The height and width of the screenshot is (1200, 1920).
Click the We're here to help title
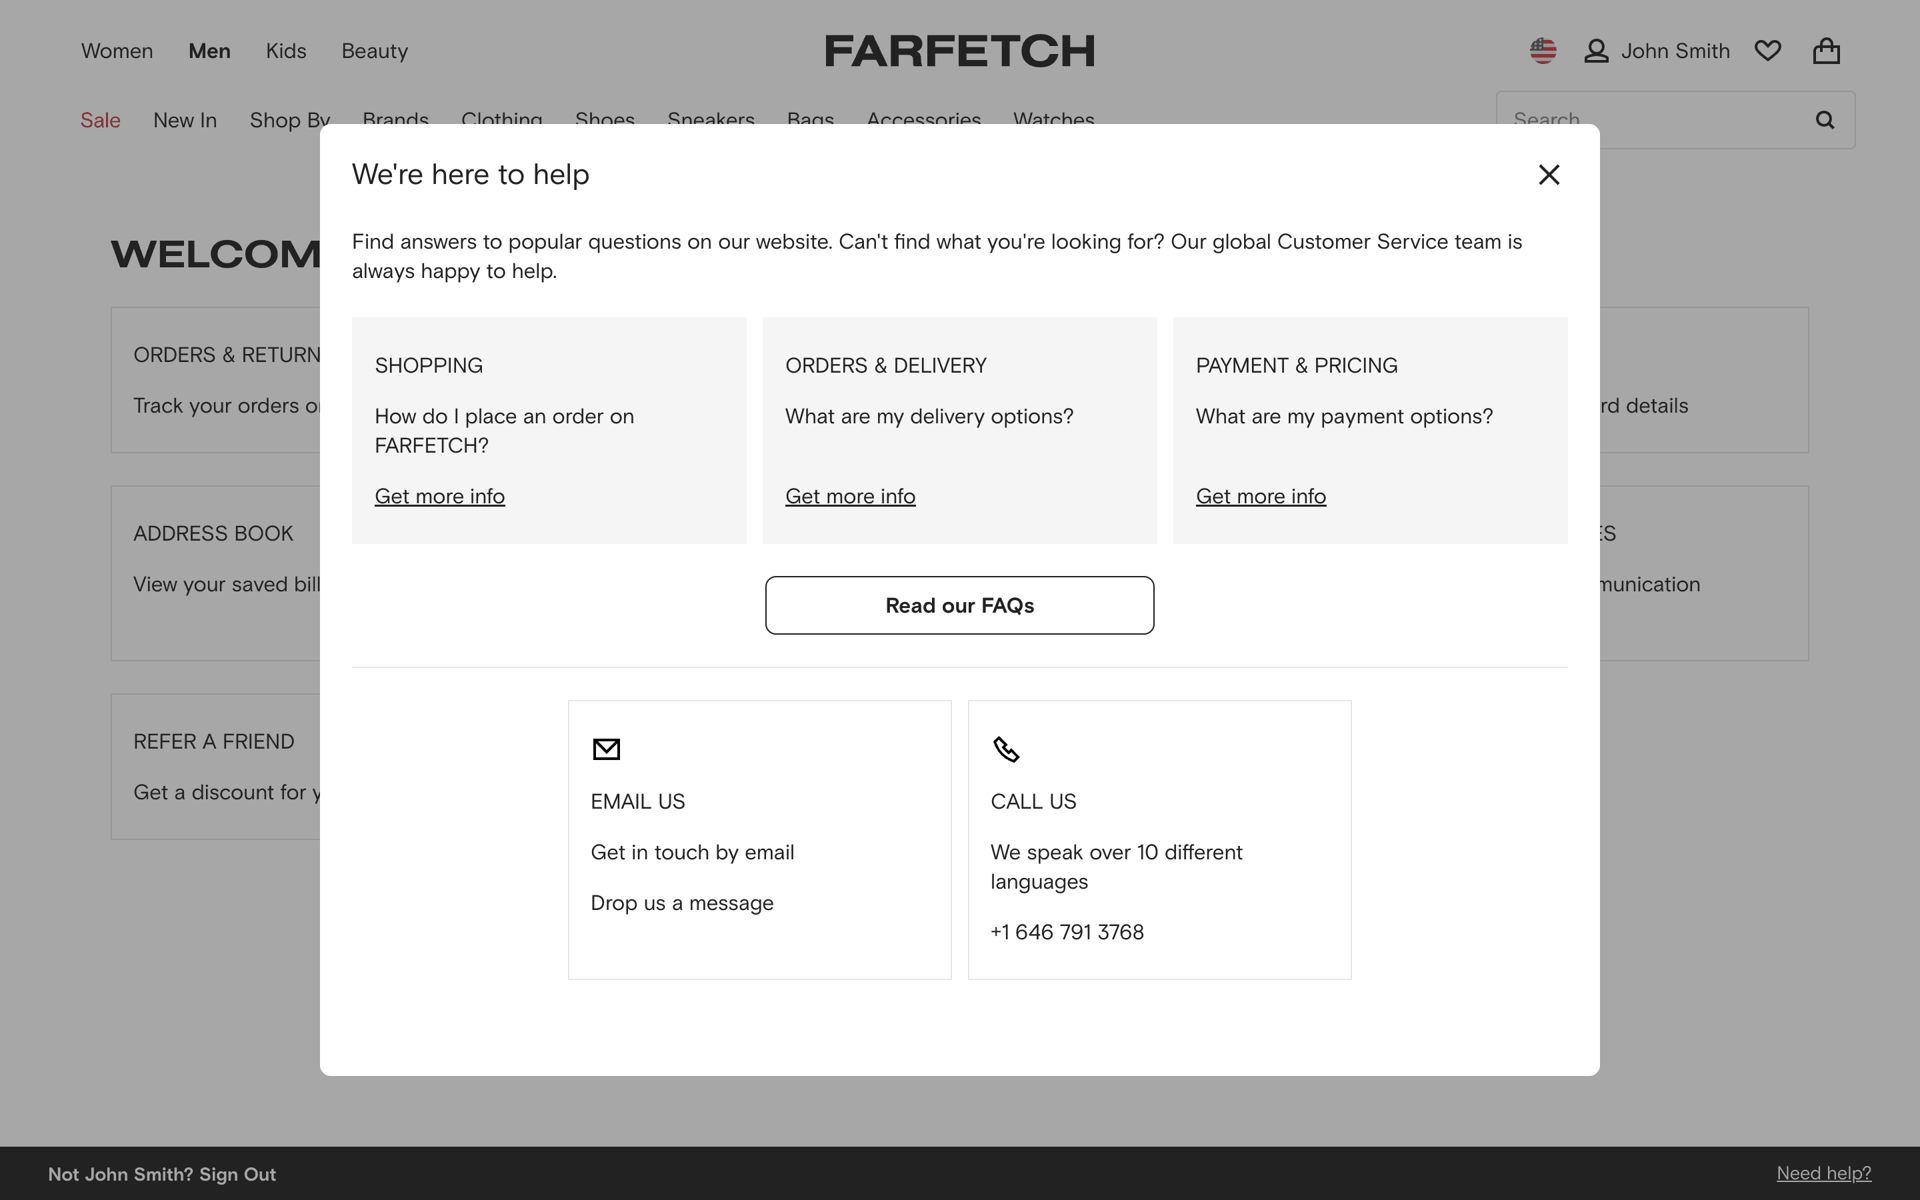click(470, 174)
